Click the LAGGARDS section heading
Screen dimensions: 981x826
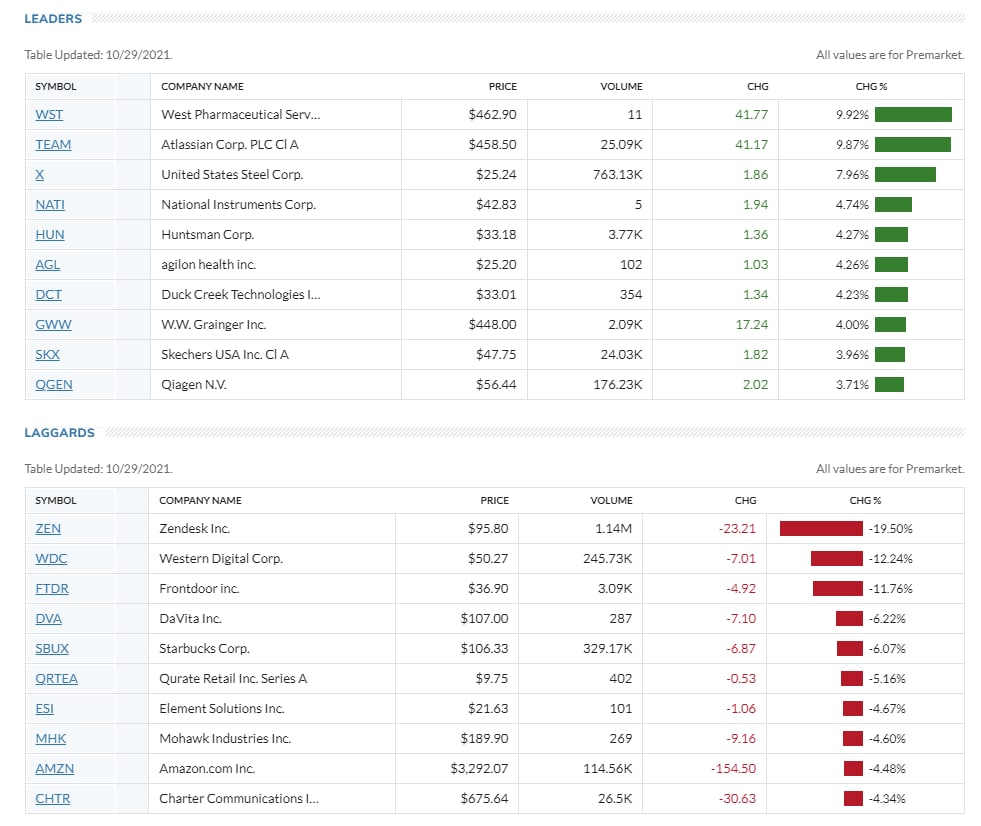tap(59, 433)
